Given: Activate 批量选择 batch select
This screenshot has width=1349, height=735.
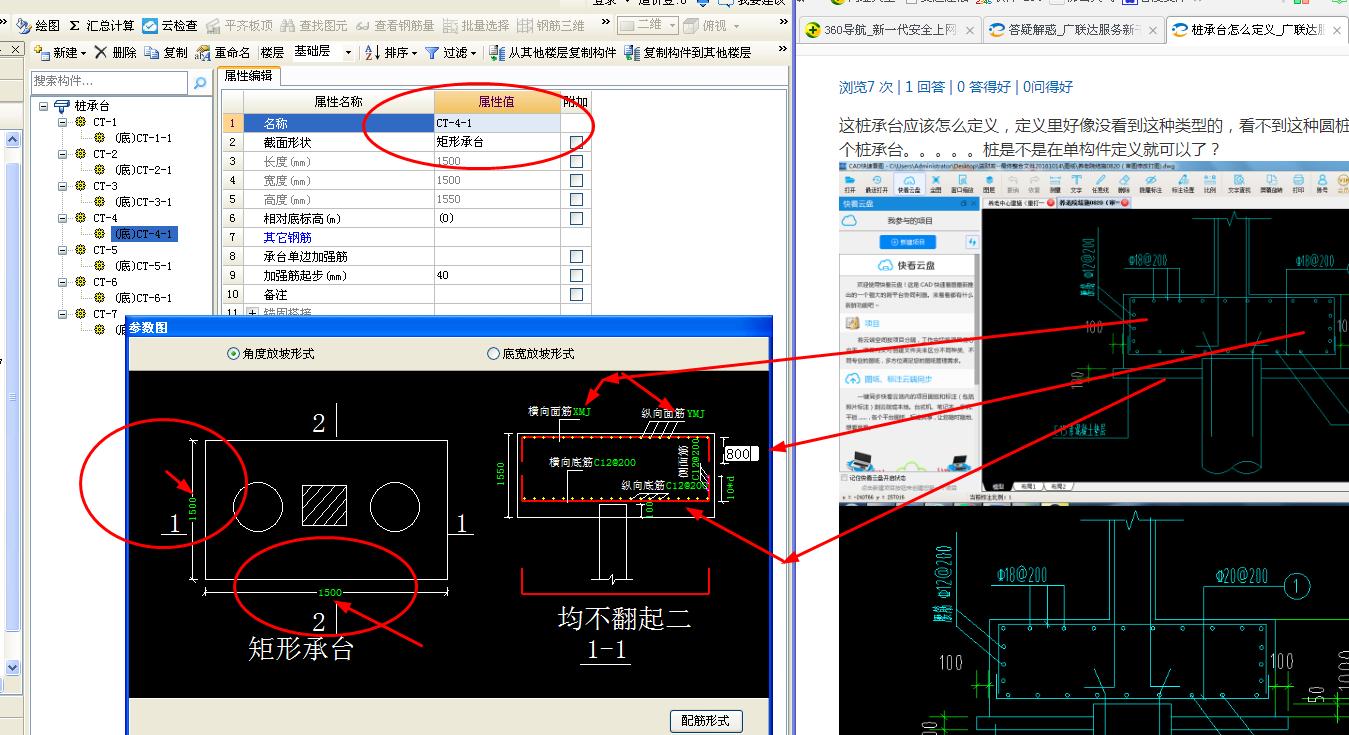Looking at the screenshot, I should (x=475, y=25).
